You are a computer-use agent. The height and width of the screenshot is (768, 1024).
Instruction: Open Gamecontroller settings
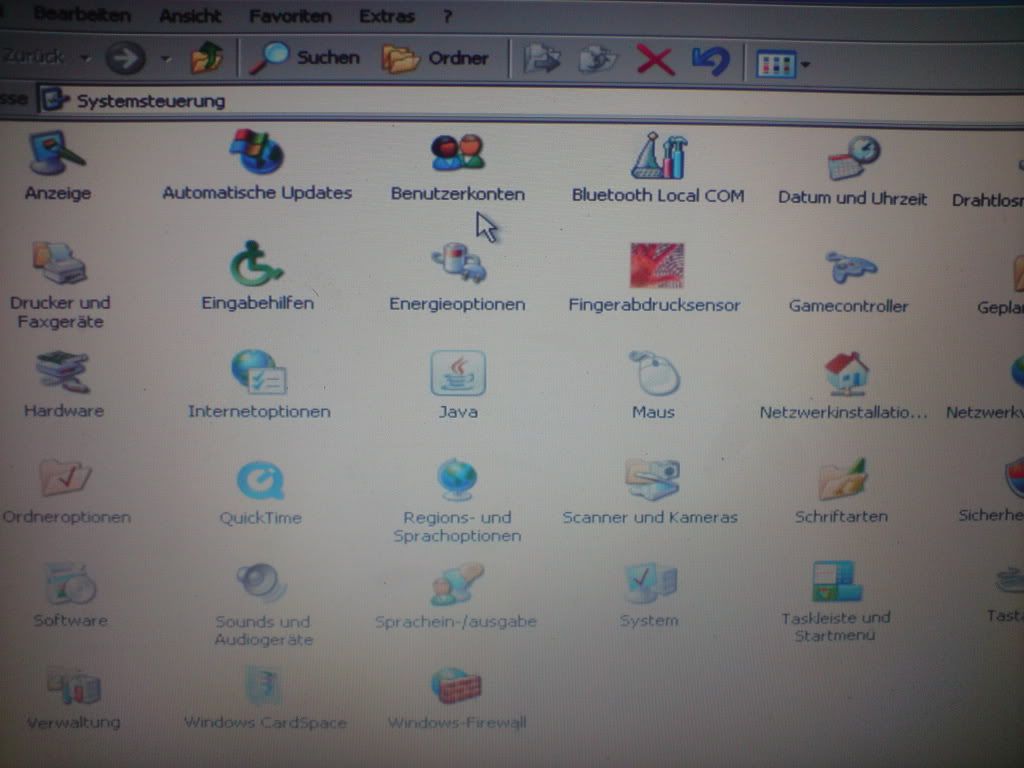pyautogui.click(x=848, y=280)
